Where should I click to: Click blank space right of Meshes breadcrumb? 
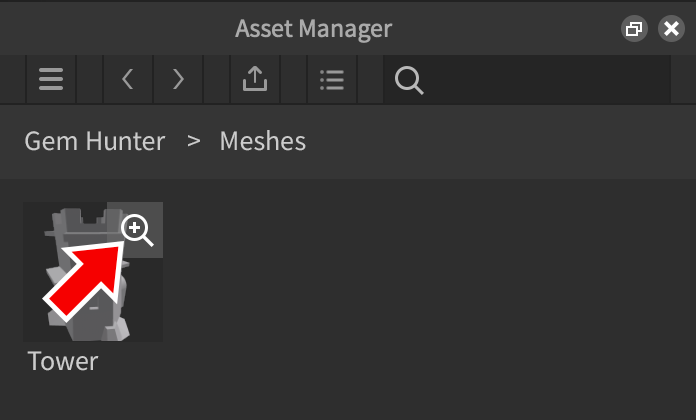tap(500, 141)
